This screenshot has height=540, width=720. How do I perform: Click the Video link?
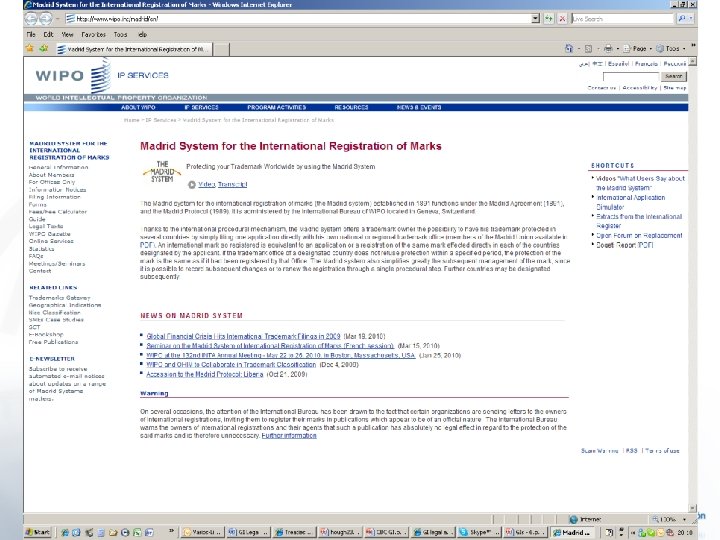pos(207,184)
